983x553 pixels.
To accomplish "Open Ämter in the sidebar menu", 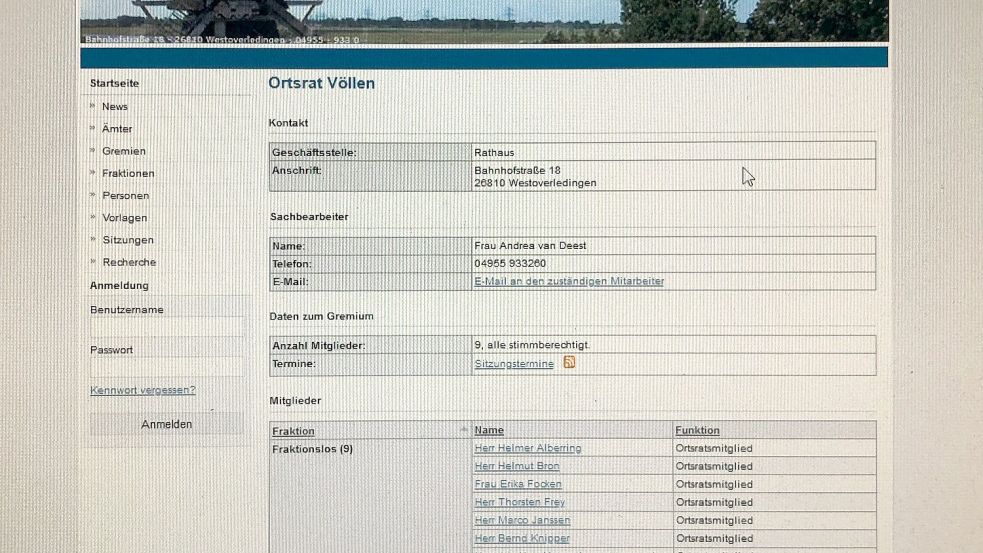I will tap(117, 129).
